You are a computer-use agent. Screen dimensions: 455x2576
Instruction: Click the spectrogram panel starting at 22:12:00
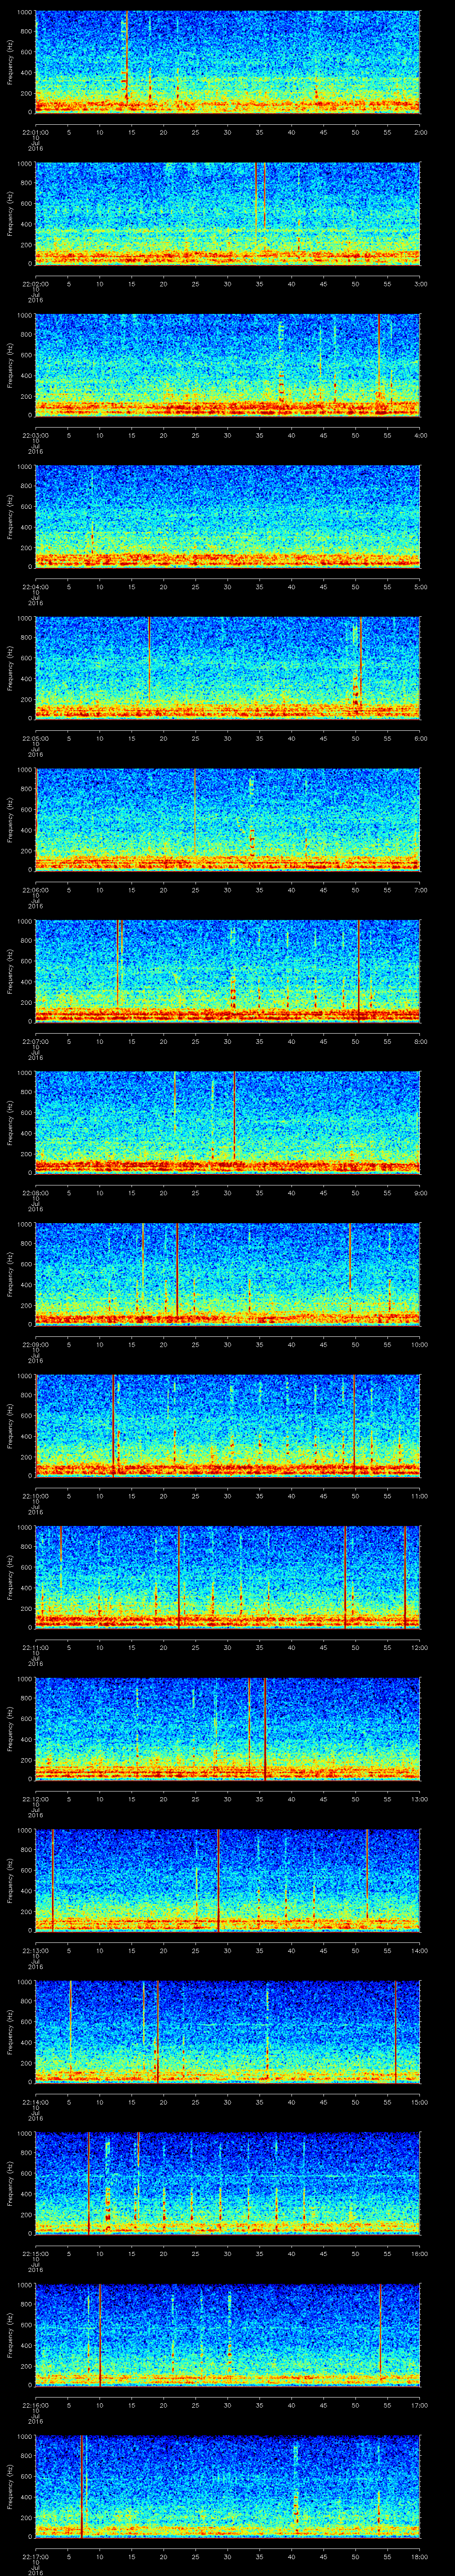[x=227, y=1728]
